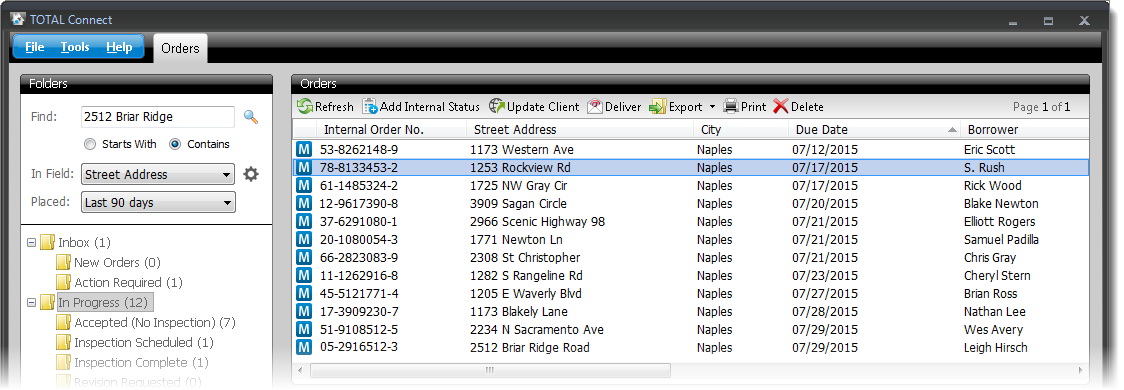Select Accepted (No Inspection) (7) folder
Screen dimensions: 1124x390
(x=155, y=323)
